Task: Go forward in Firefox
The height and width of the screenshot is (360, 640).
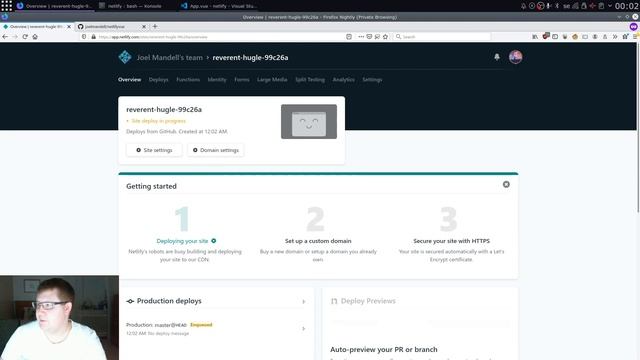Action: tap(15, 37)
